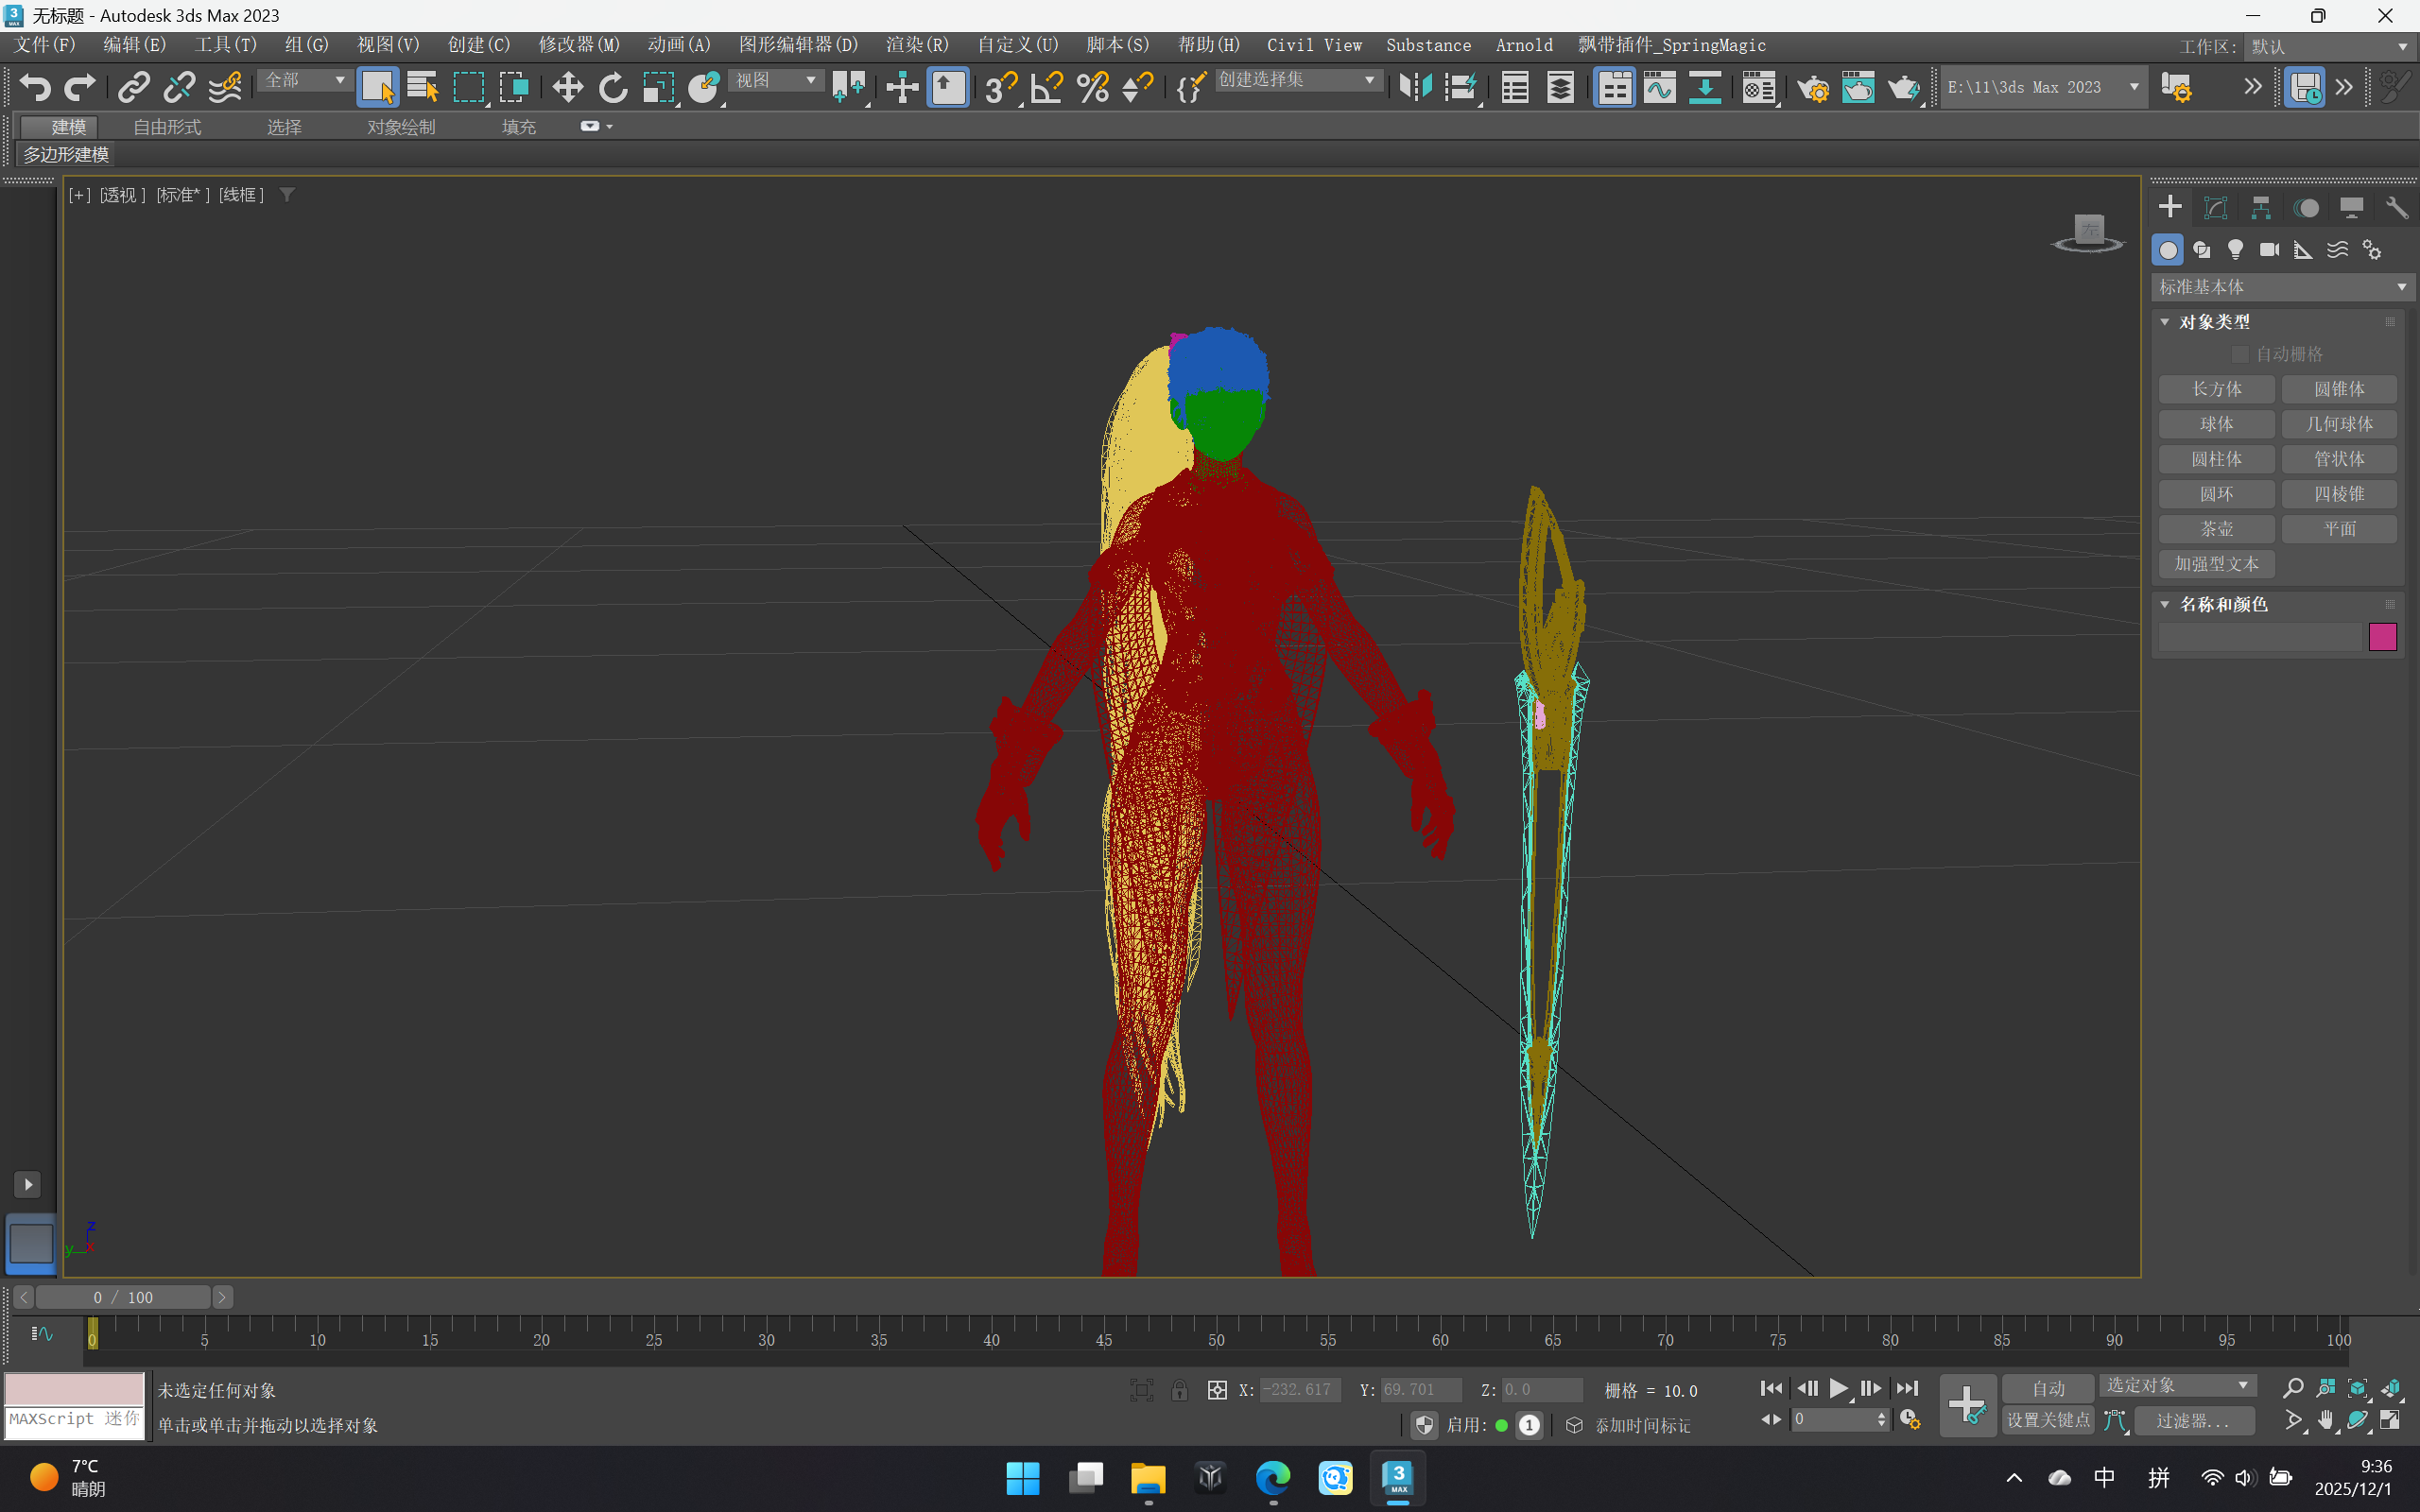Image resolution: width=2420 pixels, height=1512 pixels.
Task: Select the Rotate tool
Action: pos(612,88)
